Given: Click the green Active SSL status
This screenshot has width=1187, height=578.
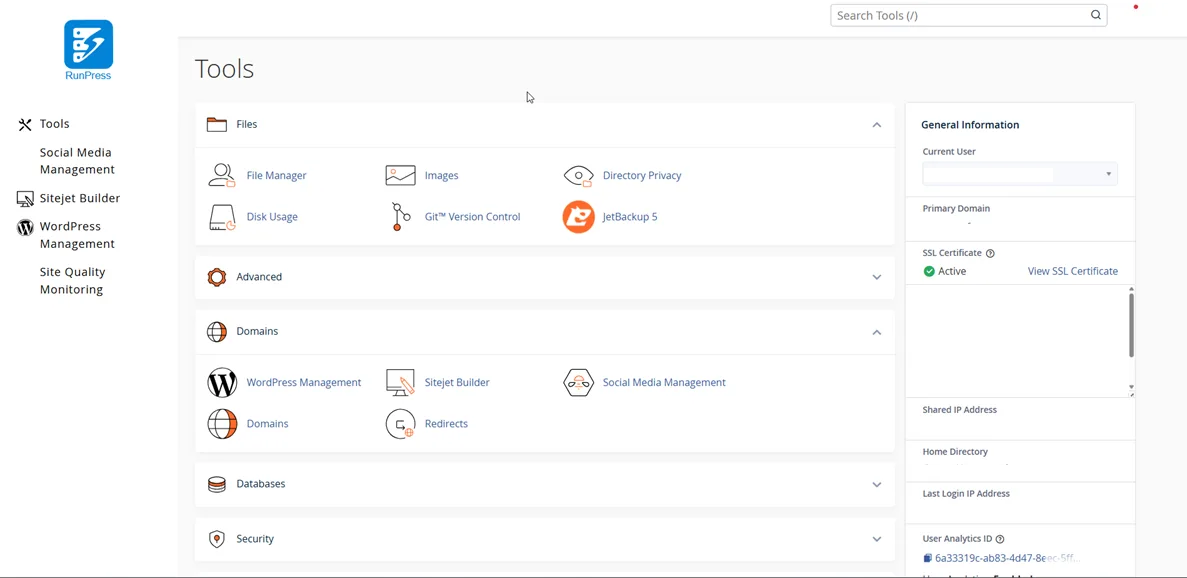Looking at the screenshot, I should (x=945, y=272).
